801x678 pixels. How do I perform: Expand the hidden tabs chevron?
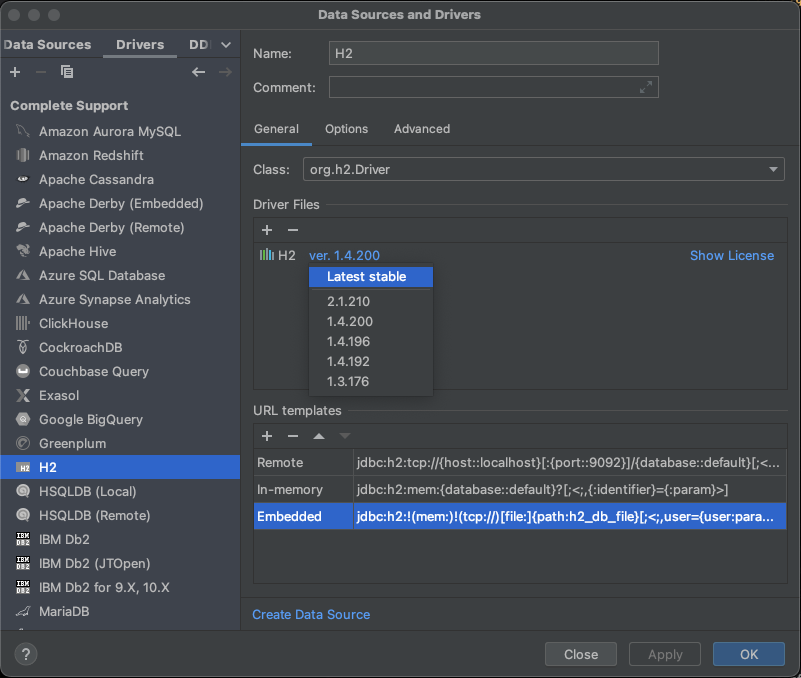tap(226, 45)
